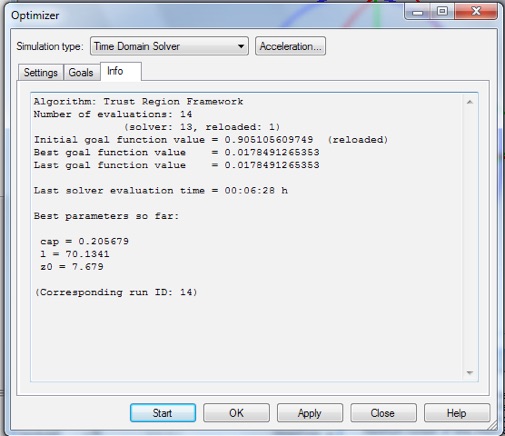
Task: Maximize the Optimizer dialog window
Action: coord(442,12)
